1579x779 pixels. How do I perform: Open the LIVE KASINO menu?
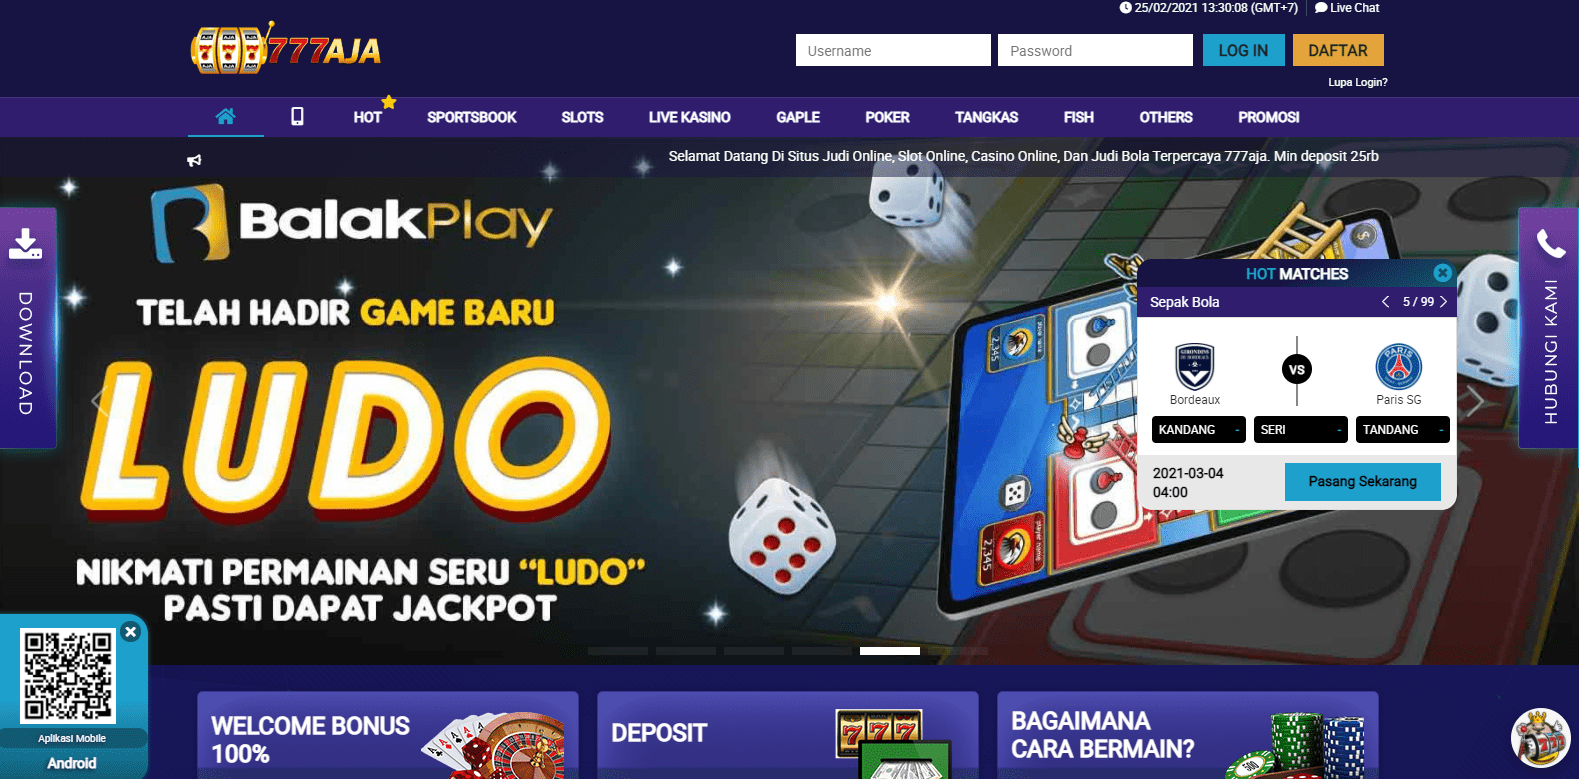[689, 117]
